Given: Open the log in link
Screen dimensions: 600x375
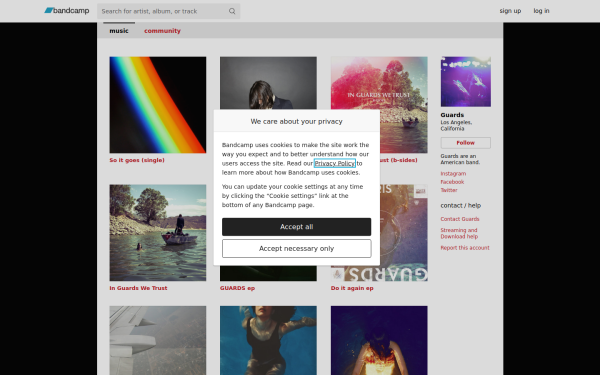Looking at the screenshot, I should (x=541, y=11).
